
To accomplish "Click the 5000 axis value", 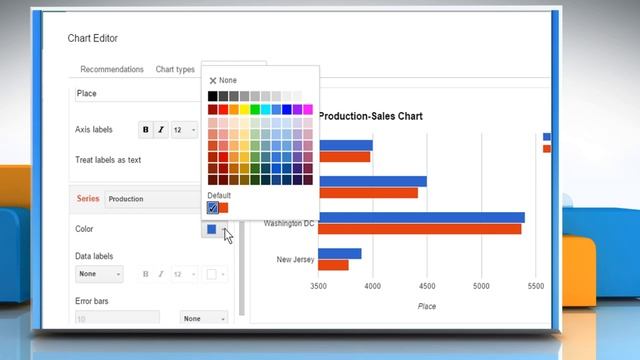I will pyautogui.click(x=481, y=286).
